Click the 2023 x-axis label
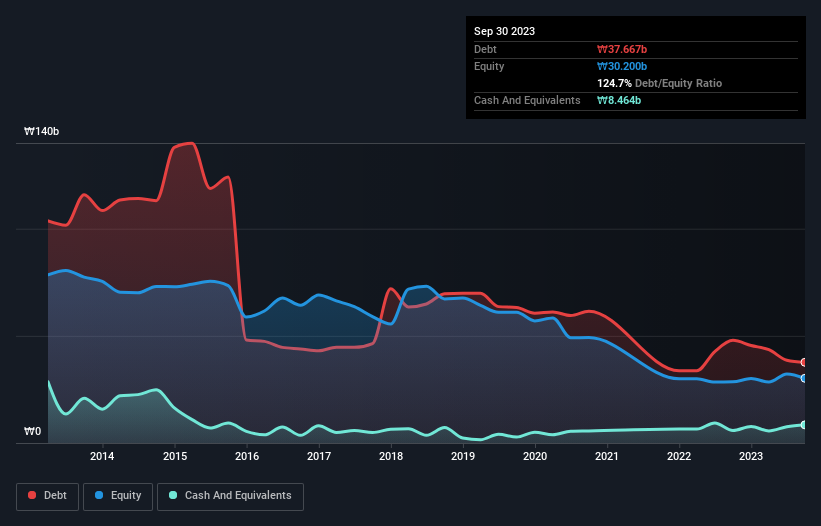Screen dimensions: 821x526 coord(751,456)
